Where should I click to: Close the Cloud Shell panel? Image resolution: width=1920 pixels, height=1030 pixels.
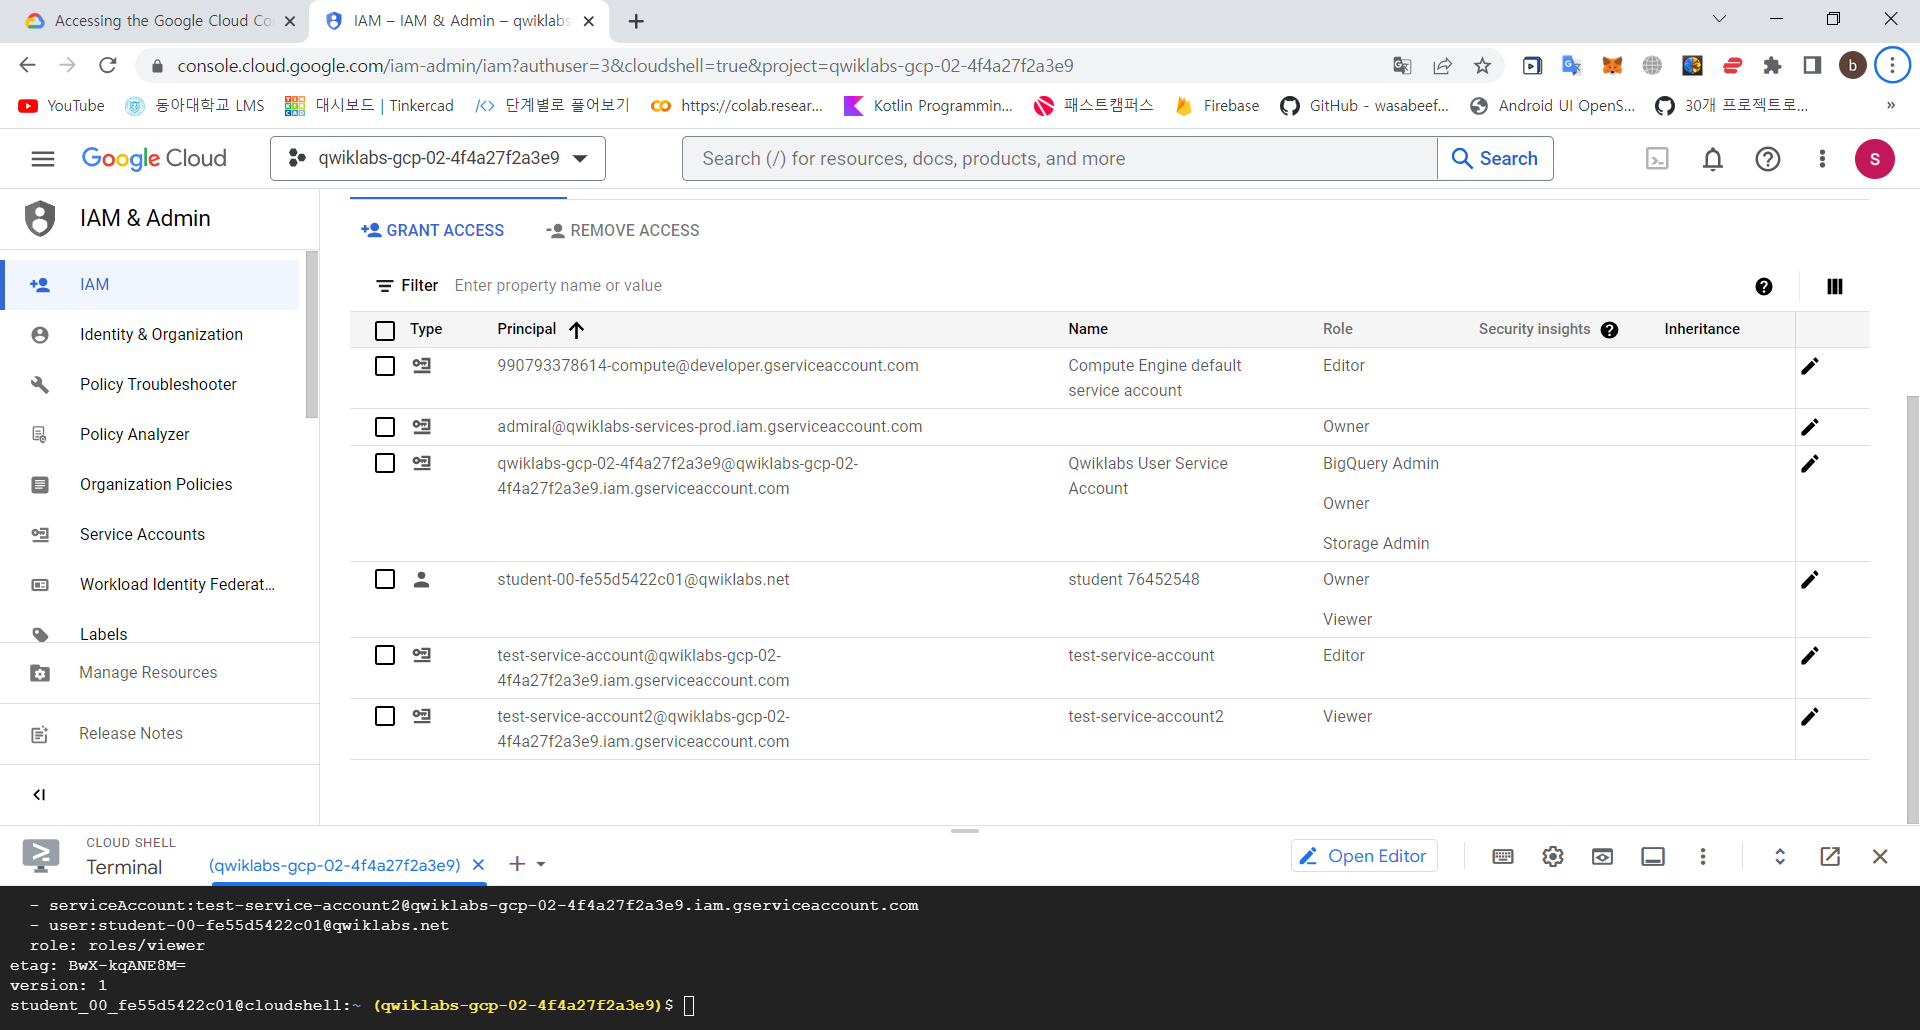tap(1880, 856)
